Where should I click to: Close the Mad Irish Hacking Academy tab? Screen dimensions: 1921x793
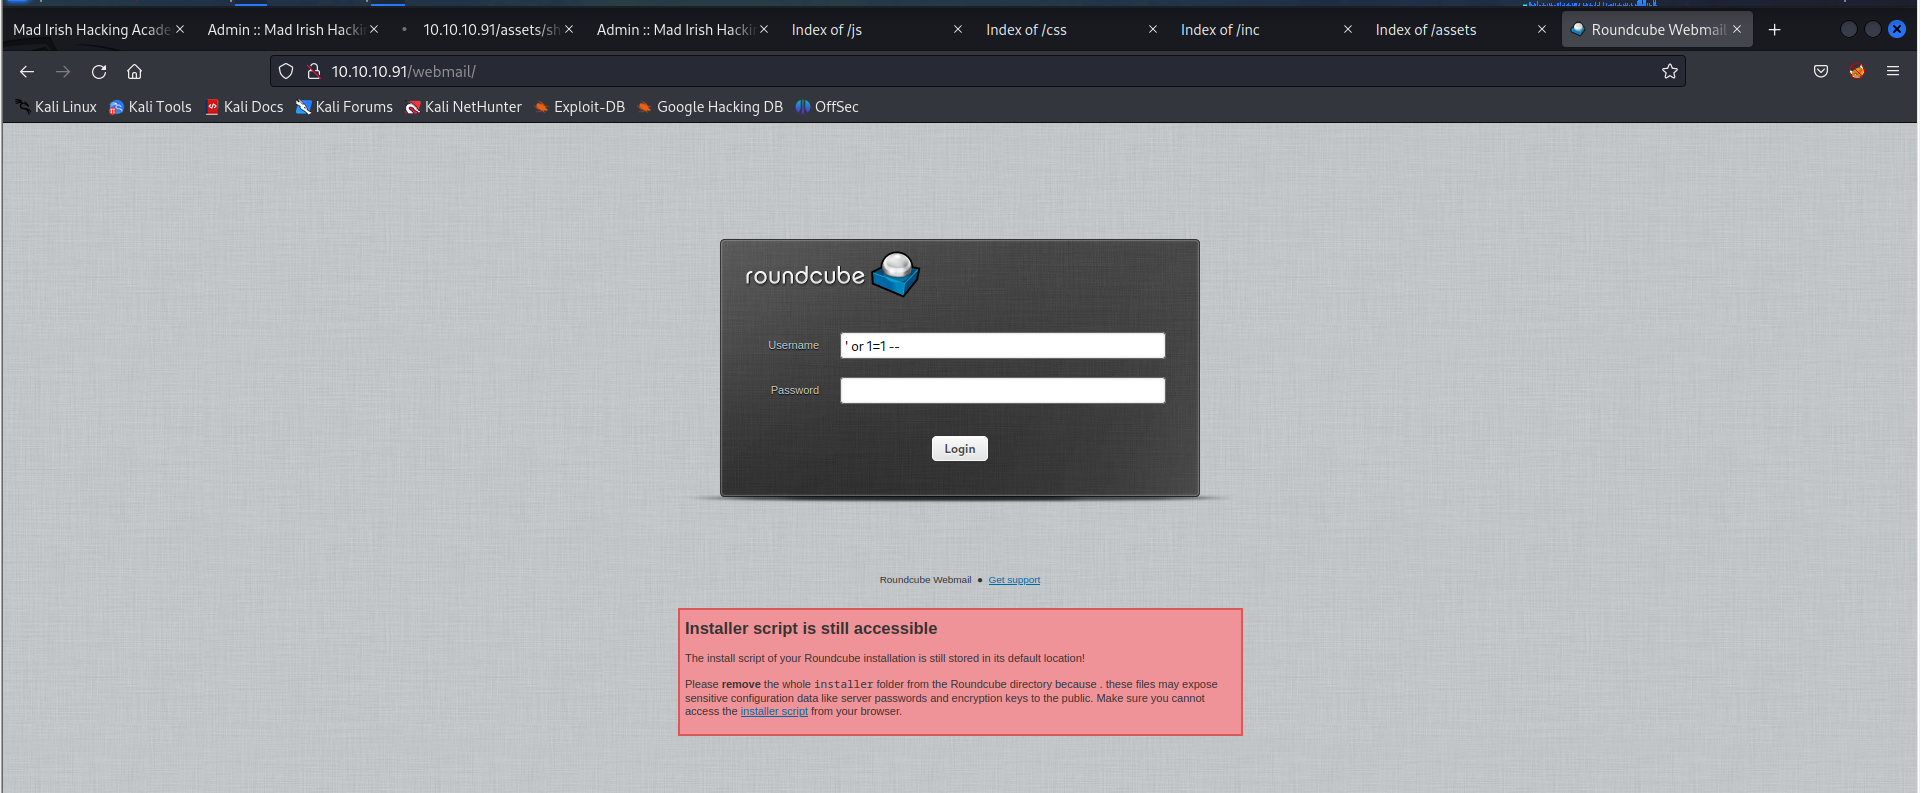180,30
